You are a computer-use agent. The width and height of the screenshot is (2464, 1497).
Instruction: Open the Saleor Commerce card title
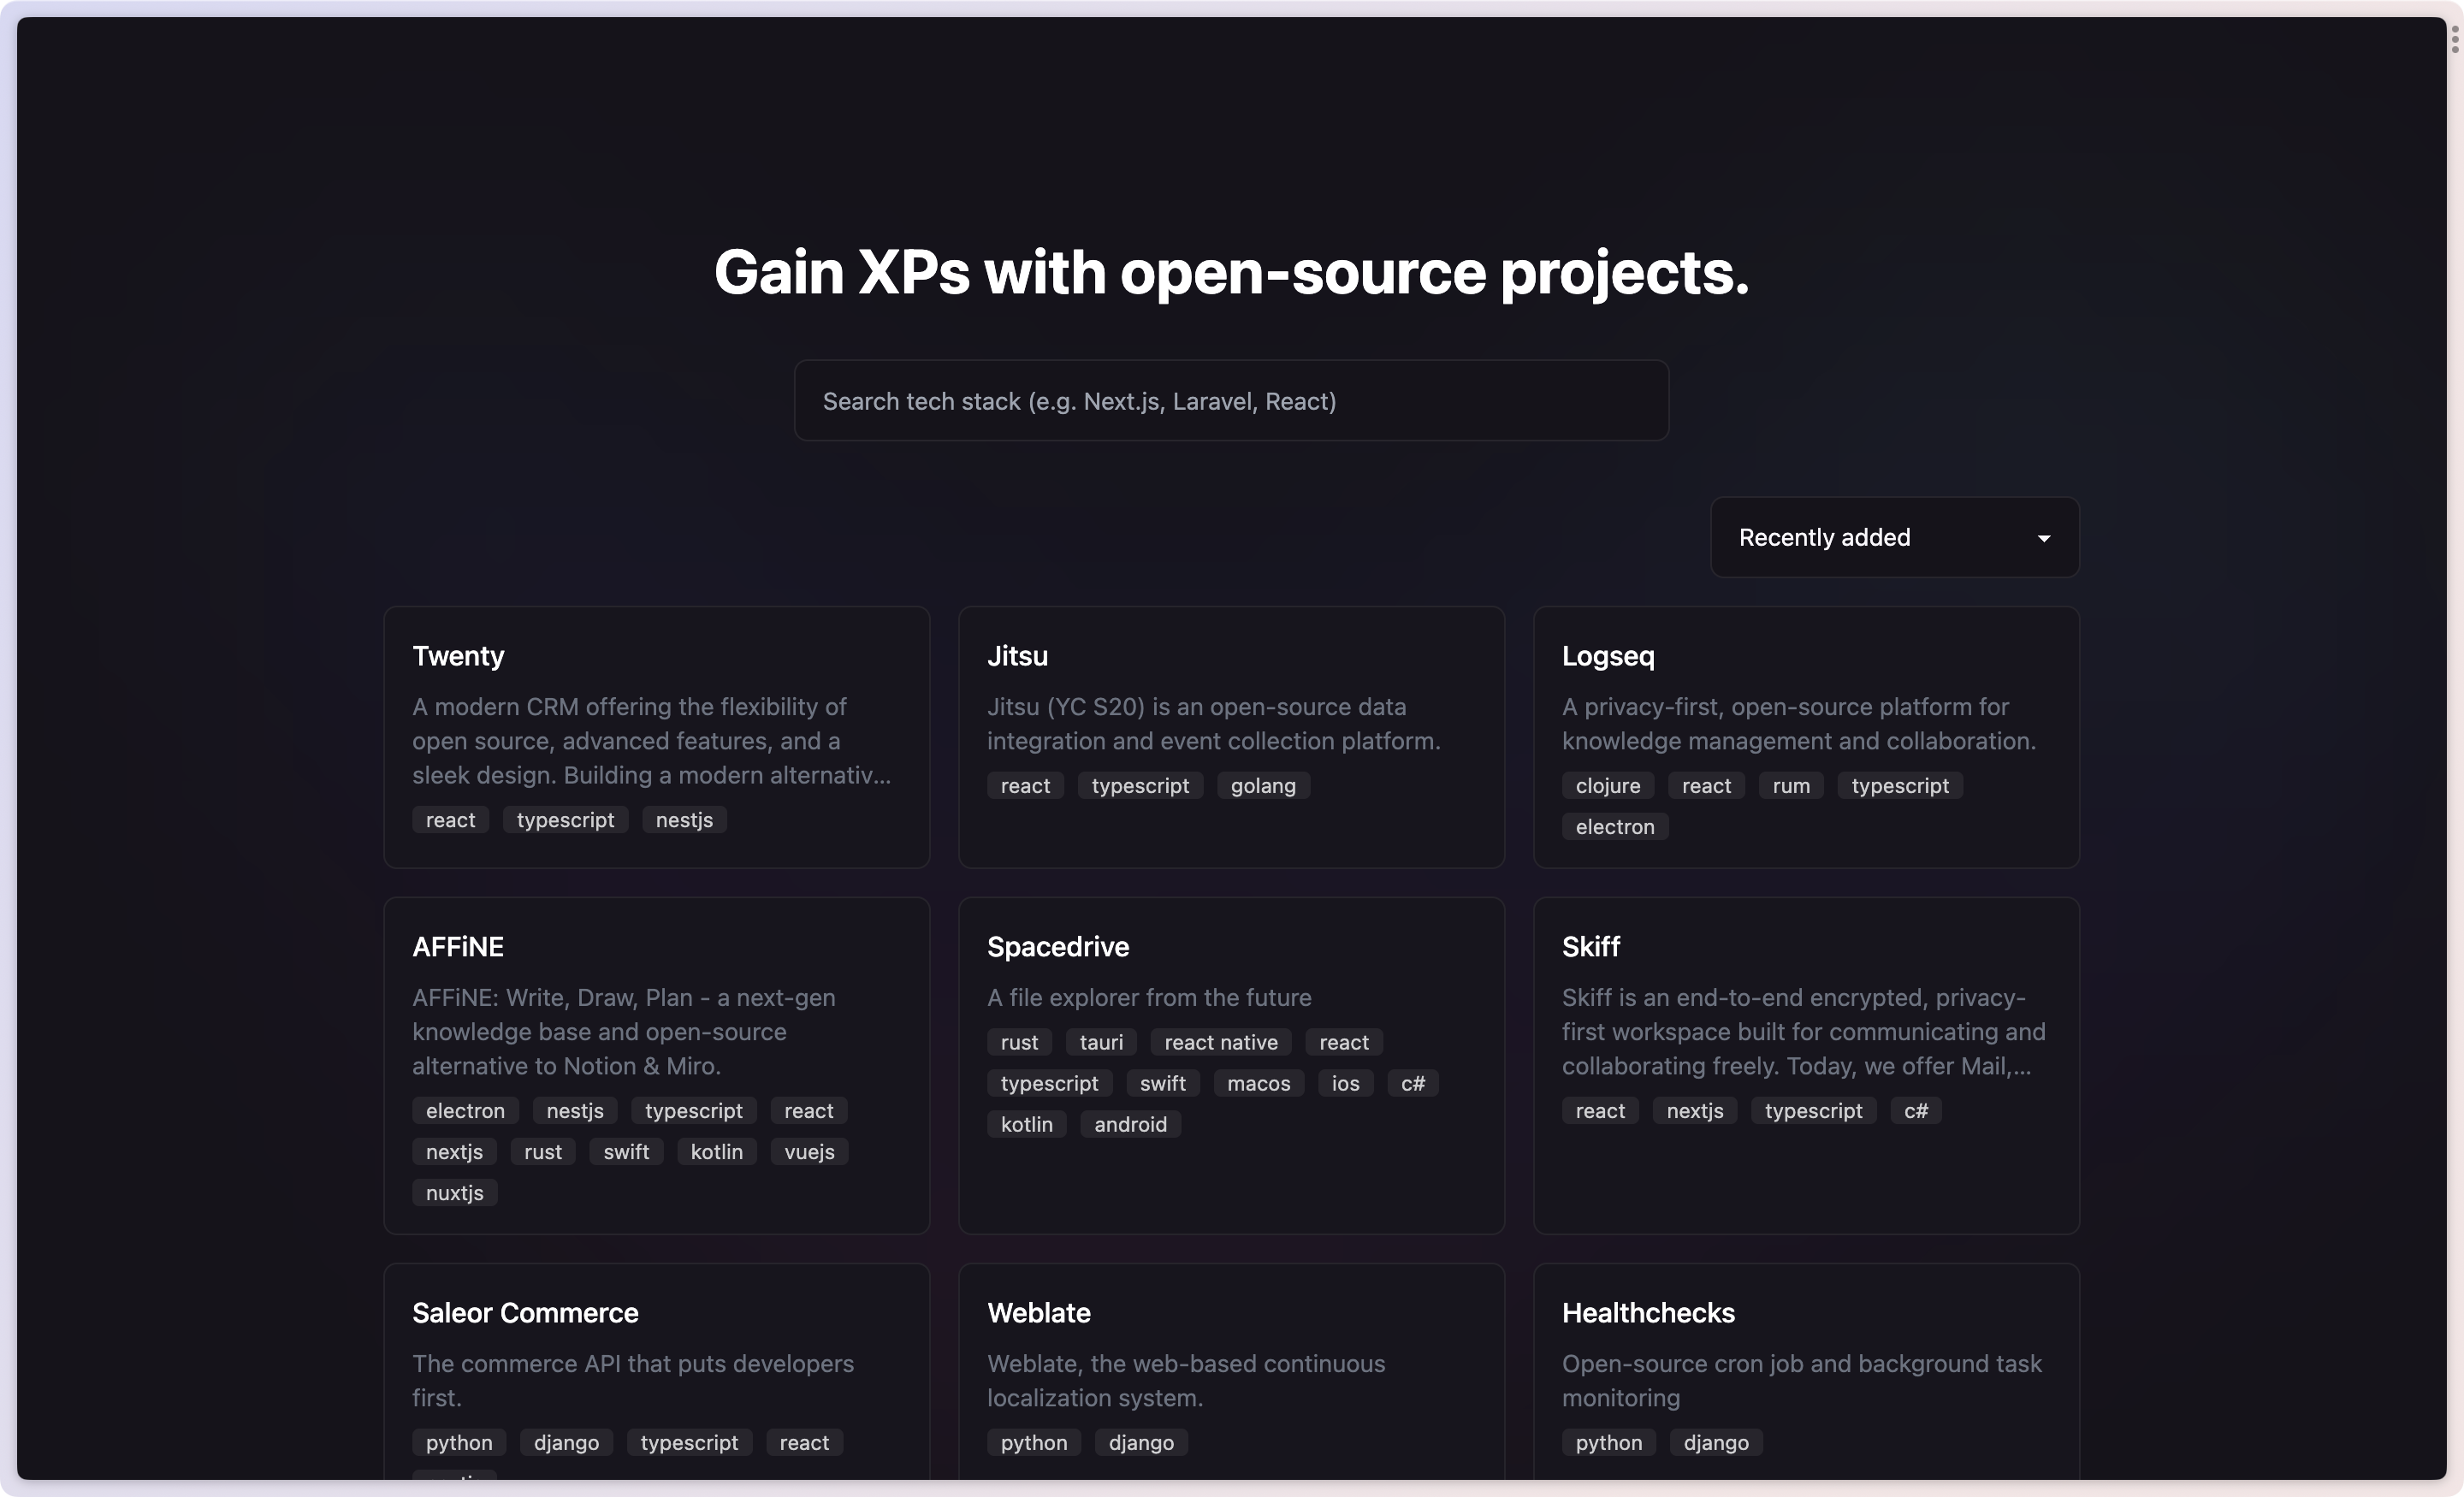point(525,1313)
